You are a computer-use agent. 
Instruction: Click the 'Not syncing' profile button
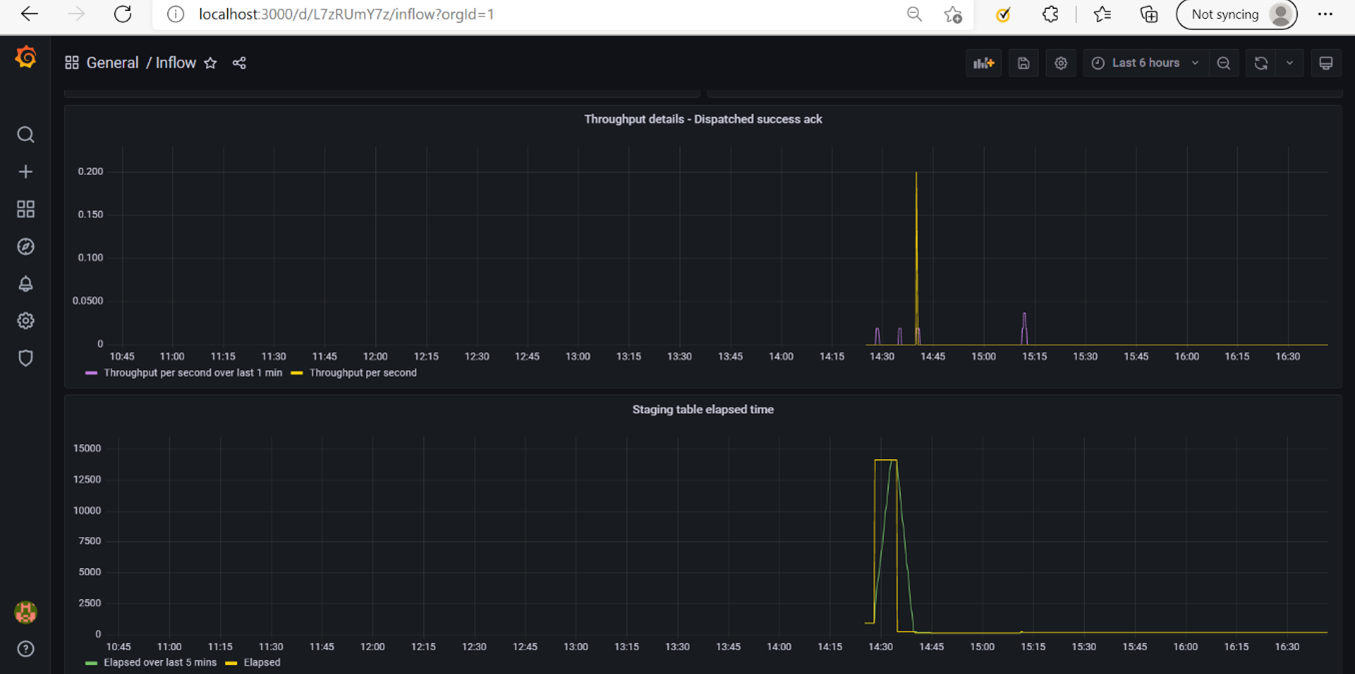pos(1236,14)
